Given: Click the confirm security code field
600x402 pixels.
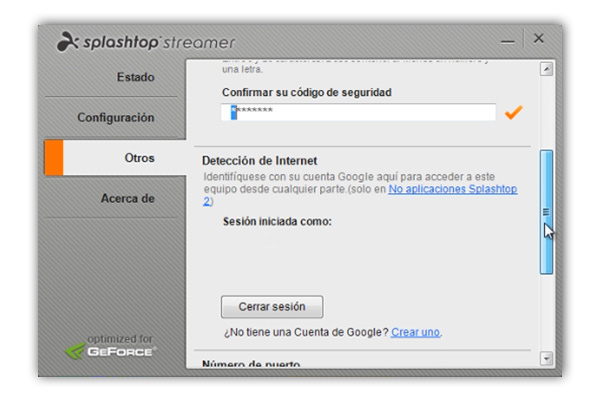Looking at the screenshot, I should point(358,112).
